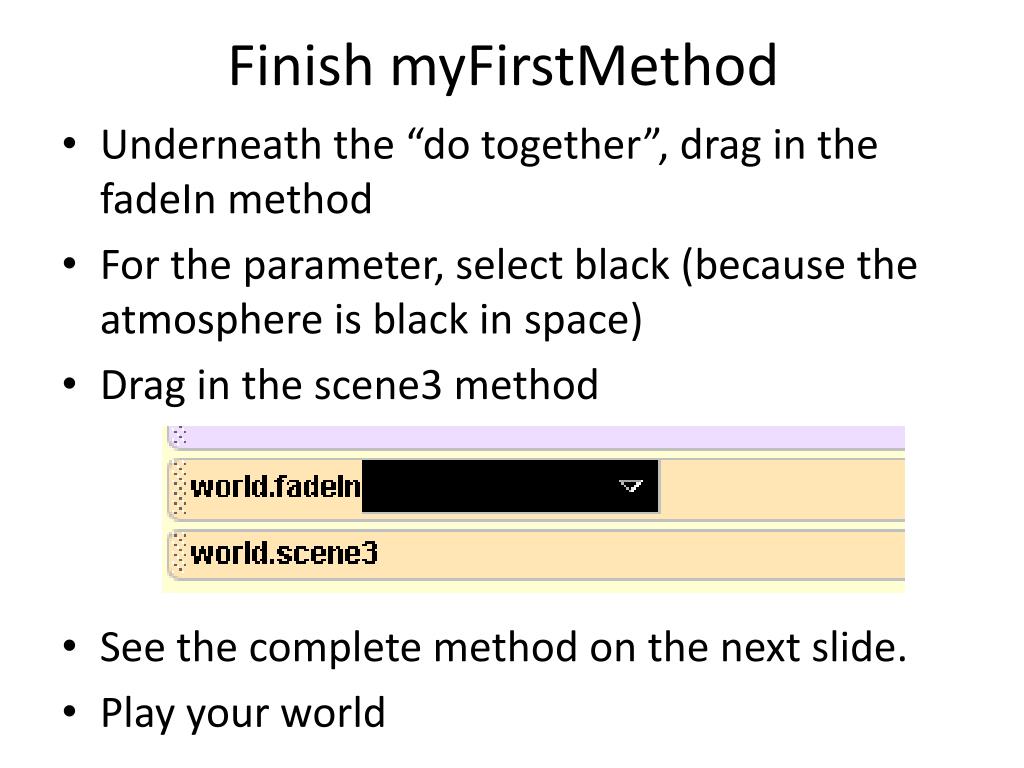Click the dotted handle of world.scene3 tile
The image size is (1024, 768).
179,555
